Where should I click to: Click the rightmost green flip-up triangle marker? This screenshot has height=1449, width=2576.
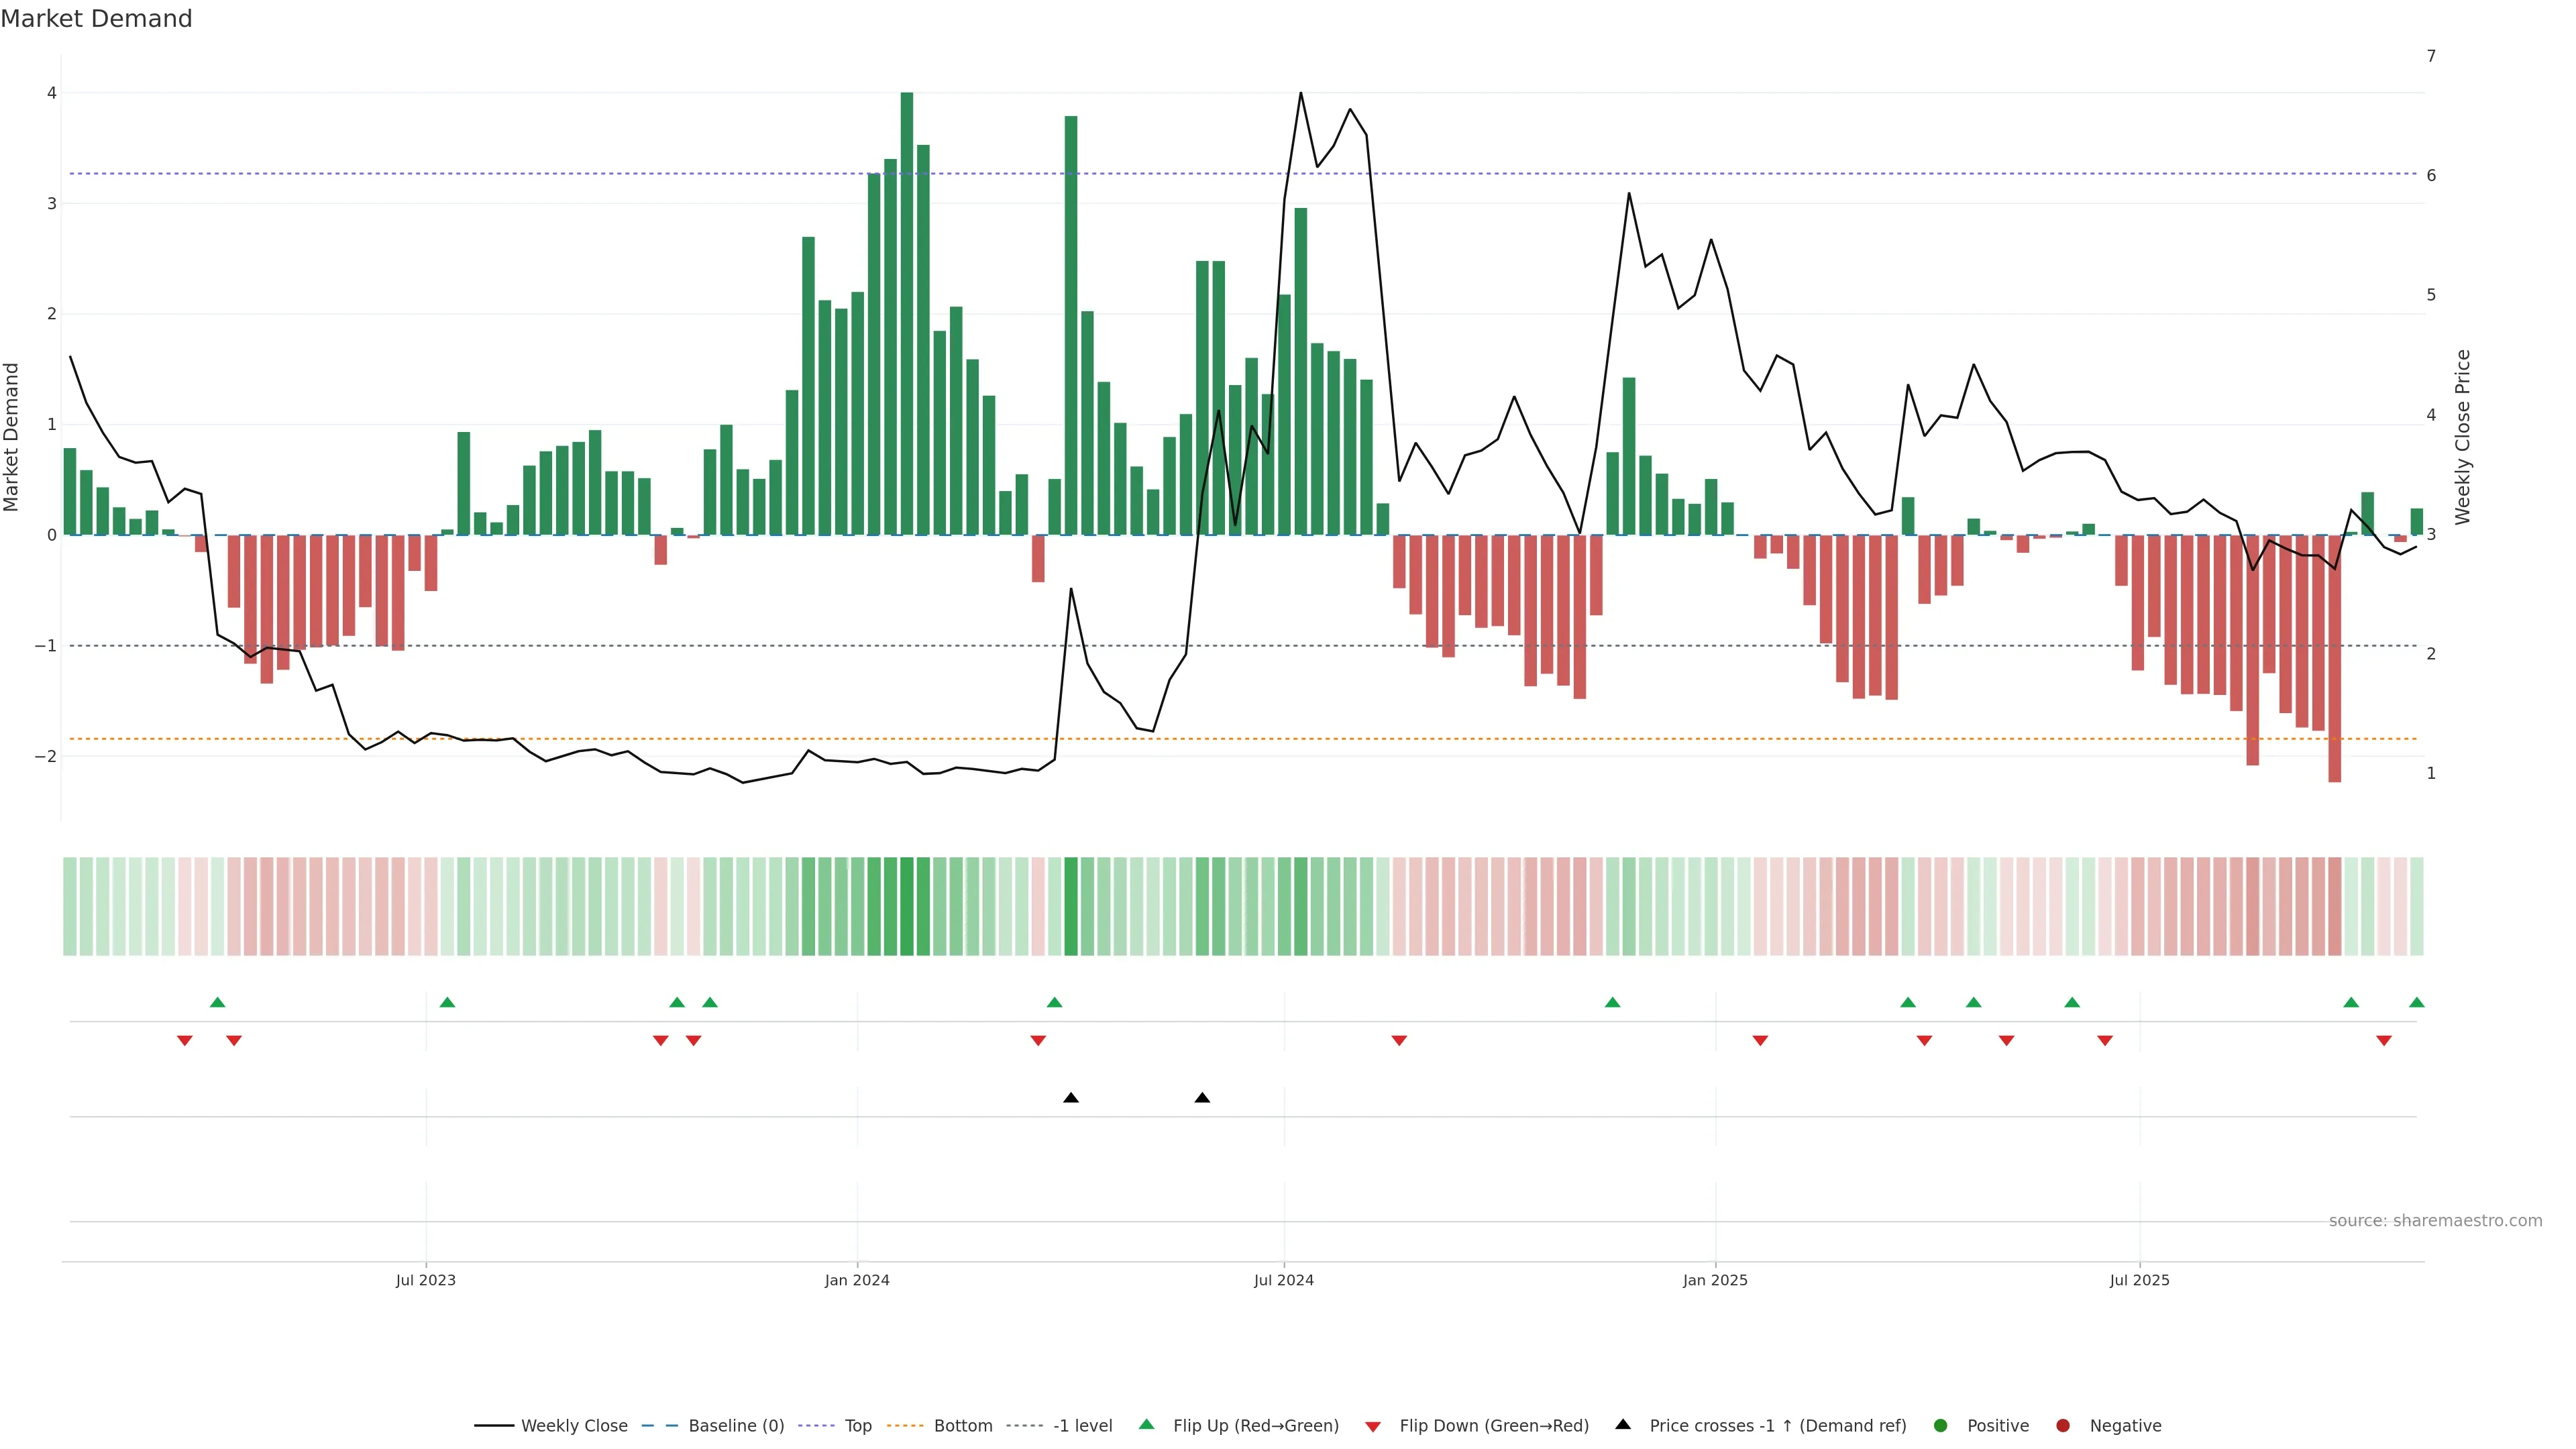click(2417, 1002)
